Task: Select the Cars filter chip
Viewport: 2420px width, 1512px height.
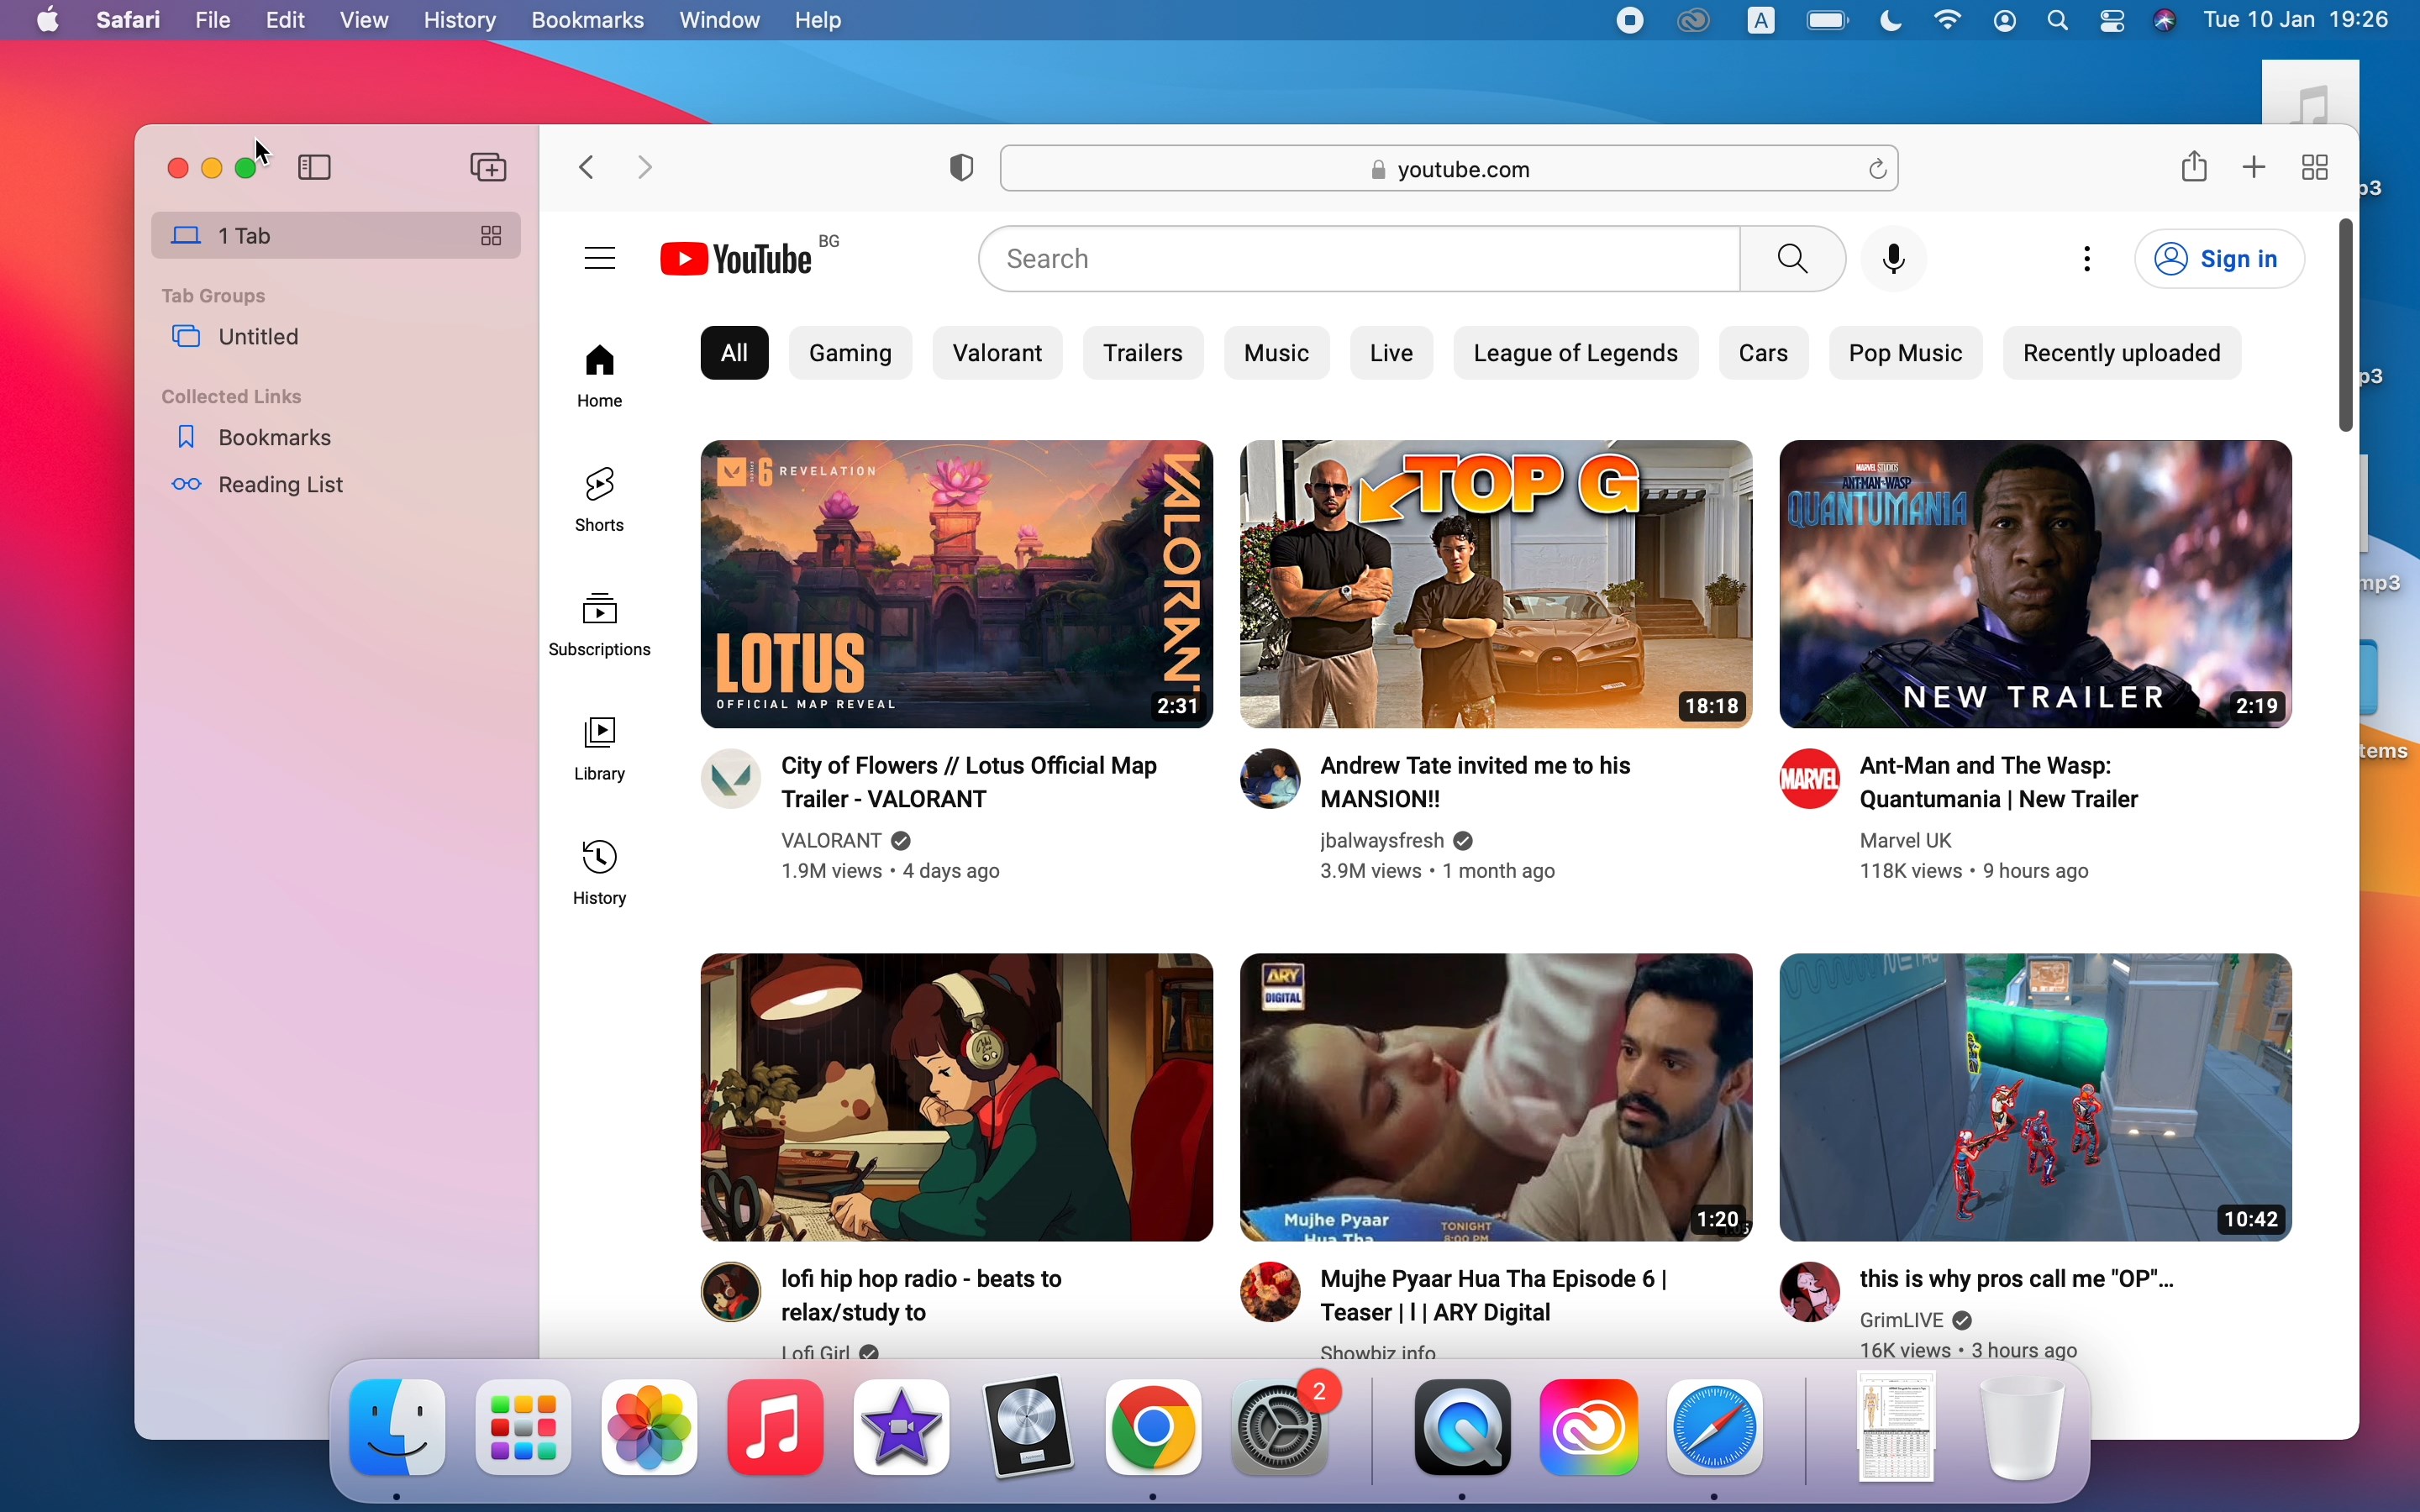Action: tap(1764, 353)
